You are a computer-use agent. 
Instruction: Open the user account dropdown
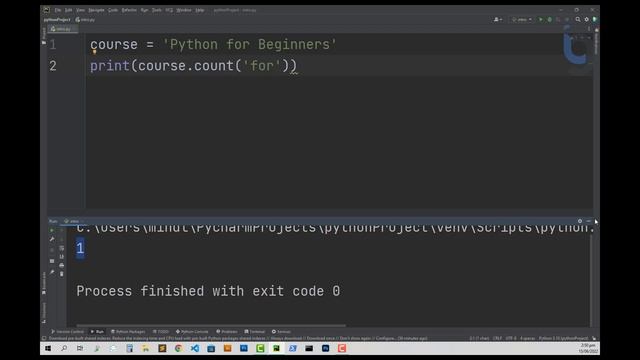coord(498,20)
